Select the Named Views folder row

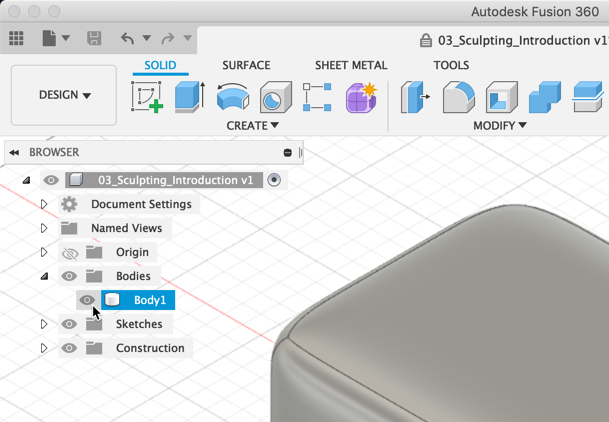point(115,228)
